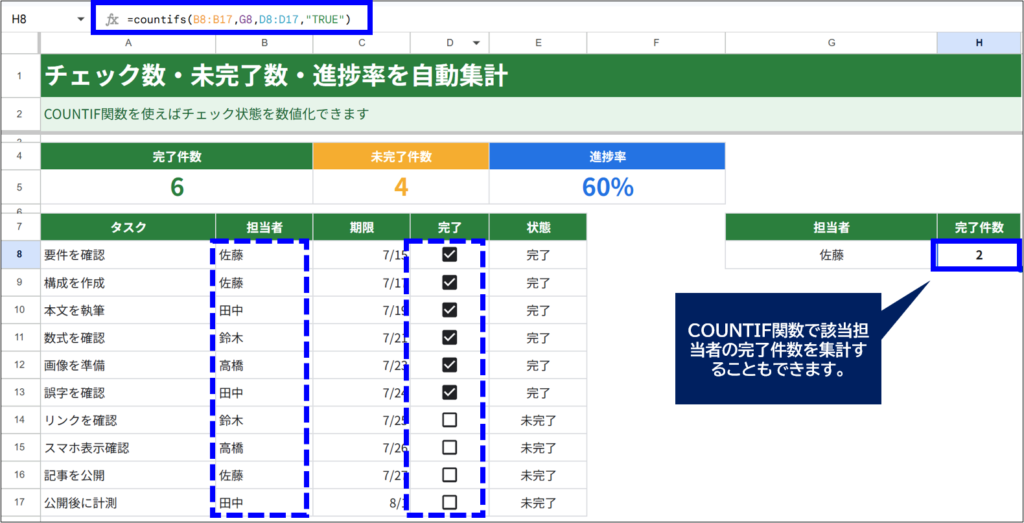The height and width of the screenshot is (523, 1024).
Task: Select column A header
Action: (128, 42)
